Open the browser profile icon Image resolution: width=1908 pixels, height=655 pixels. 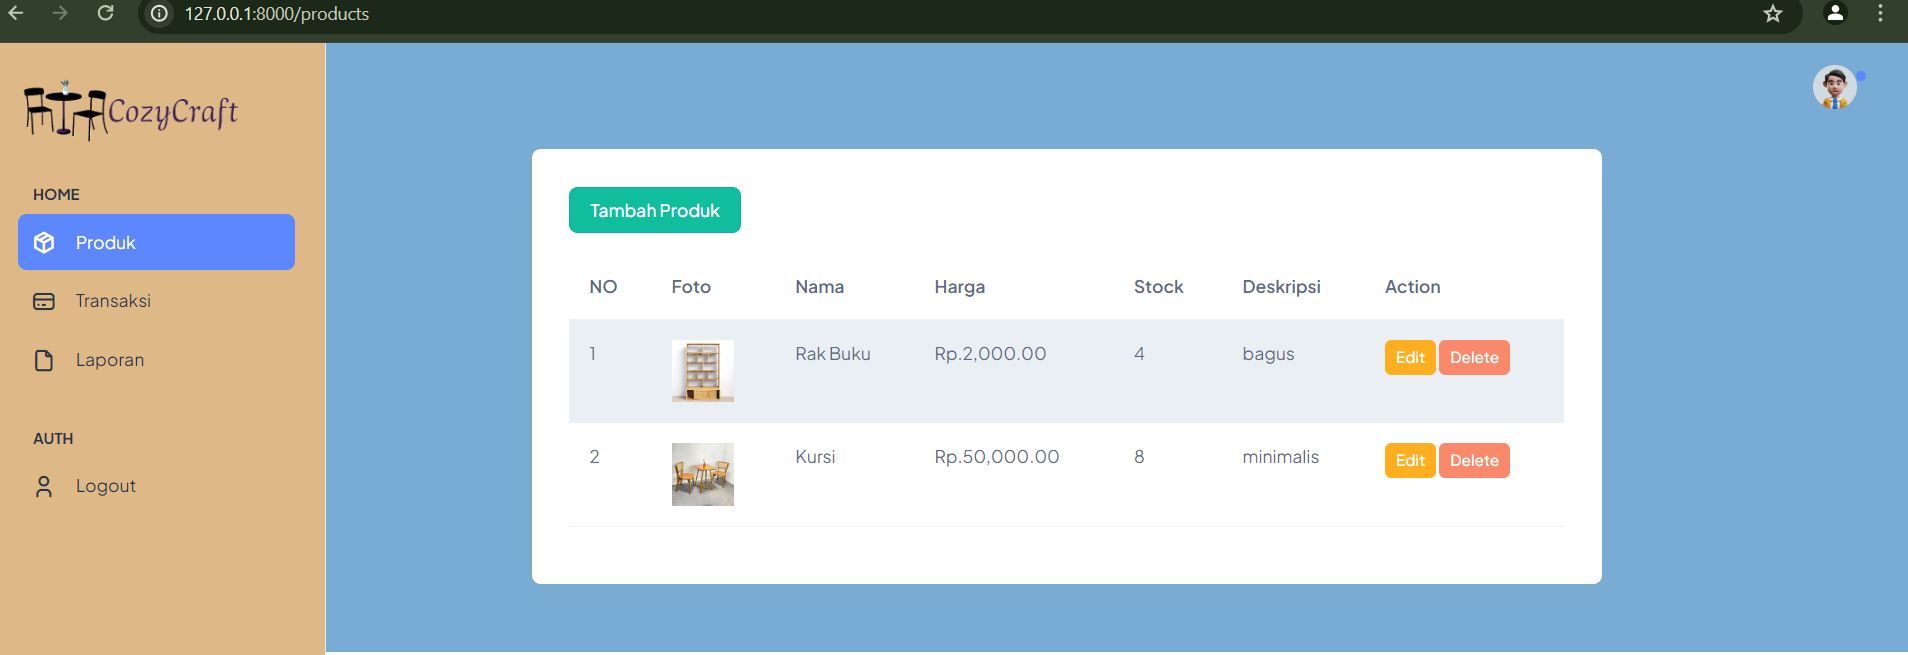(1835, 13)
